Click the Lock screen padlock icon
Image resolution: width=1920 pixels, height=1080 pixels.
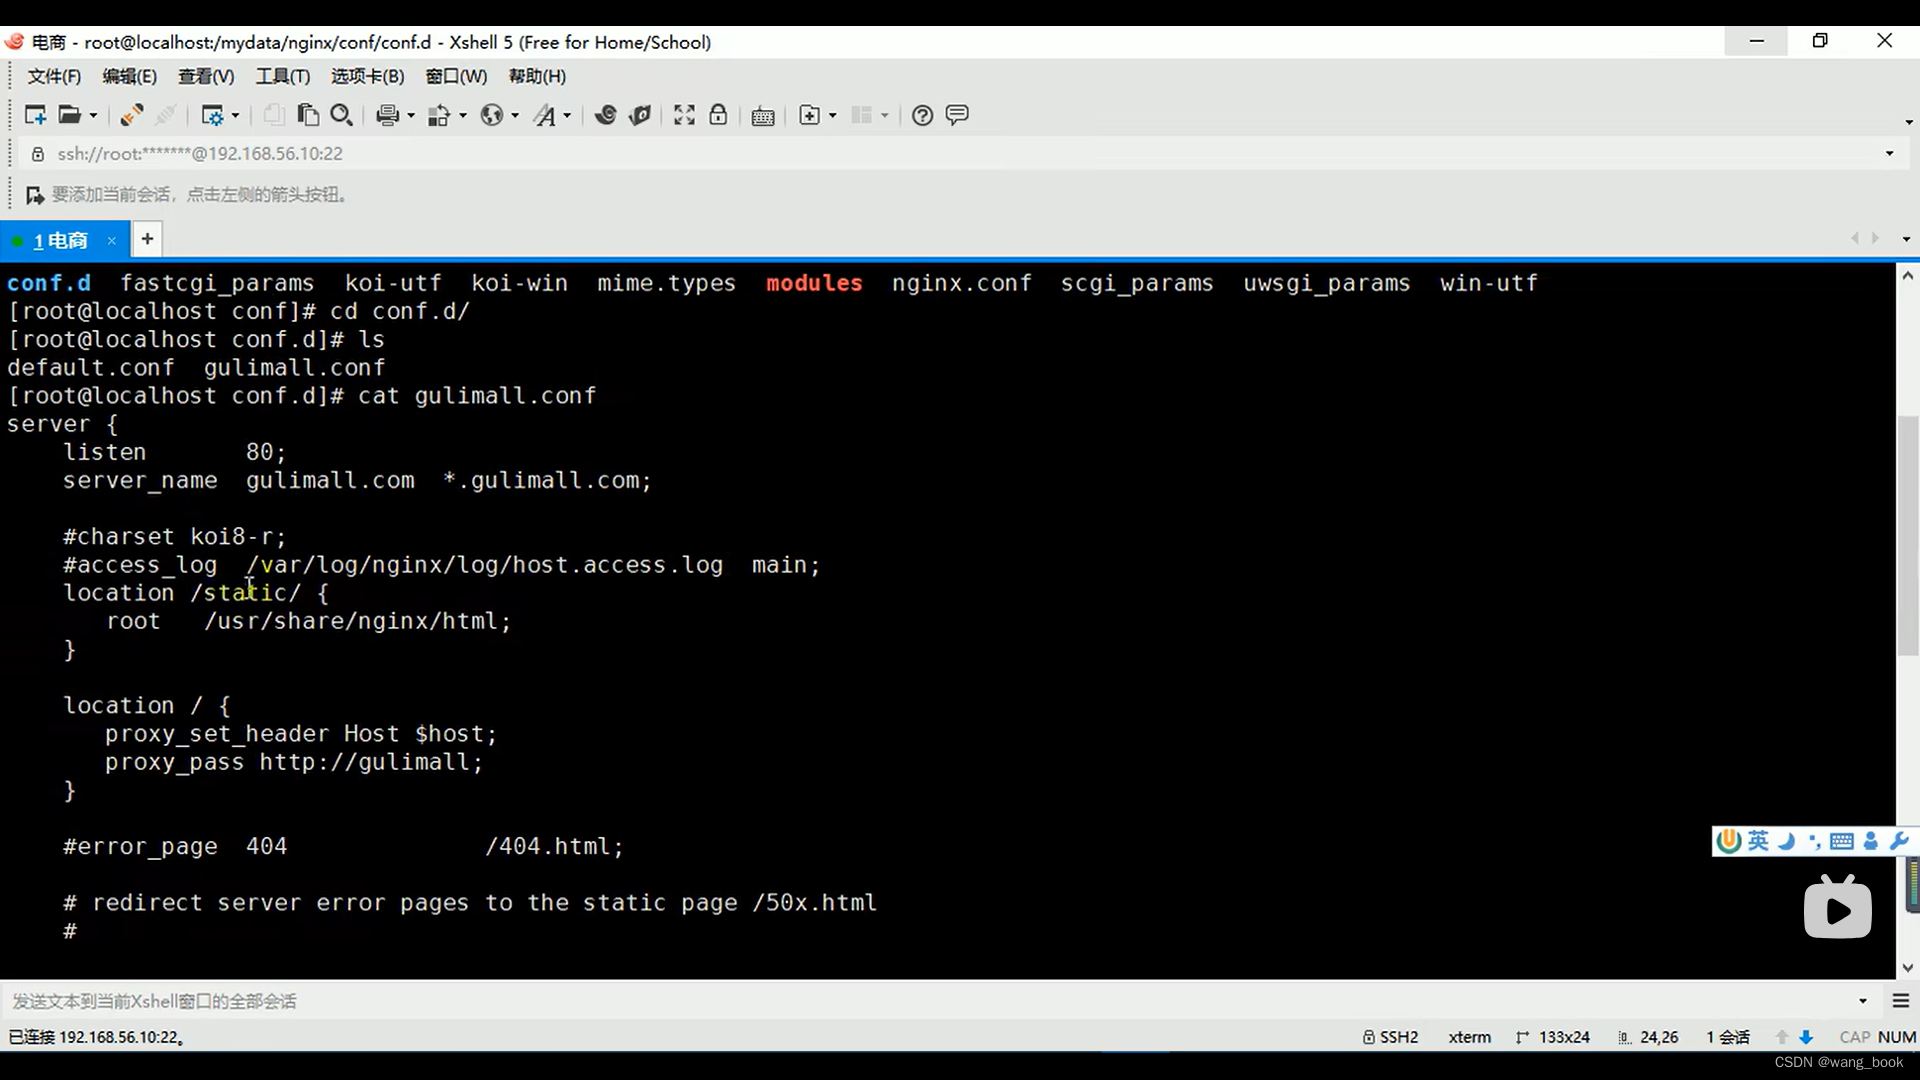[x=718, y=116]
